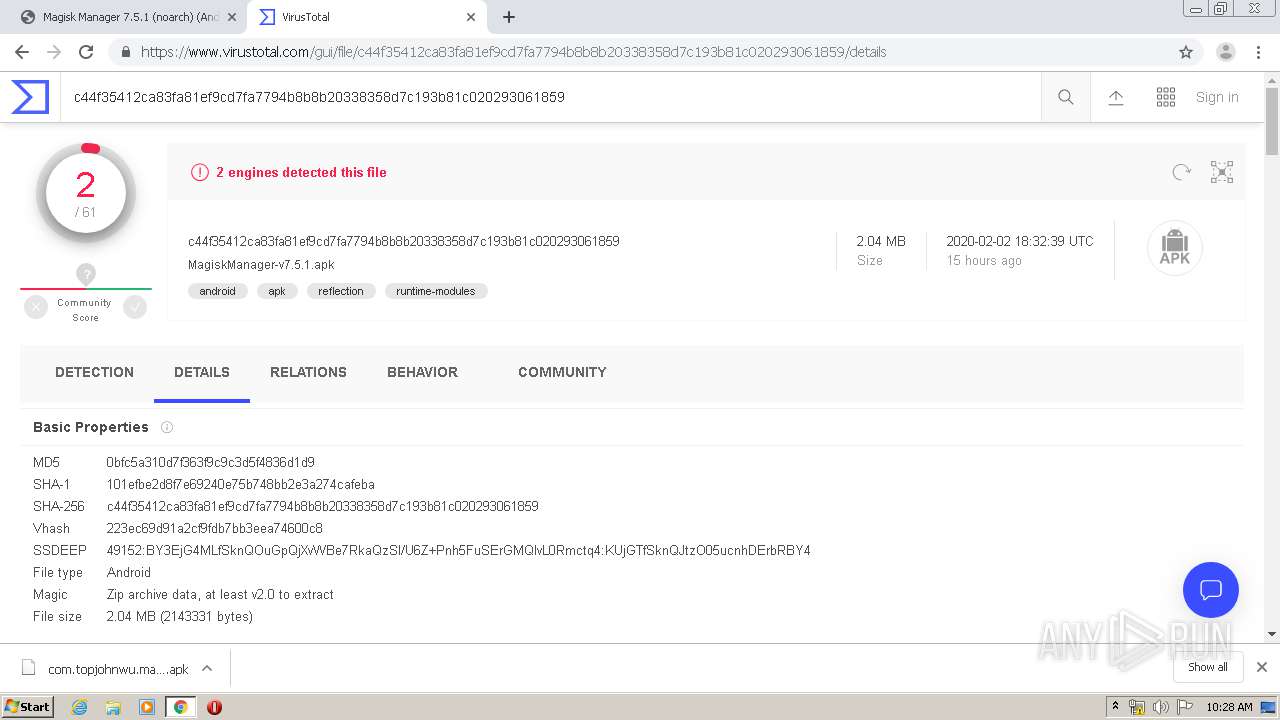Switch to the DETECTION tab
Viewport: 1280px width, 720px height.
tap(94, 372)
